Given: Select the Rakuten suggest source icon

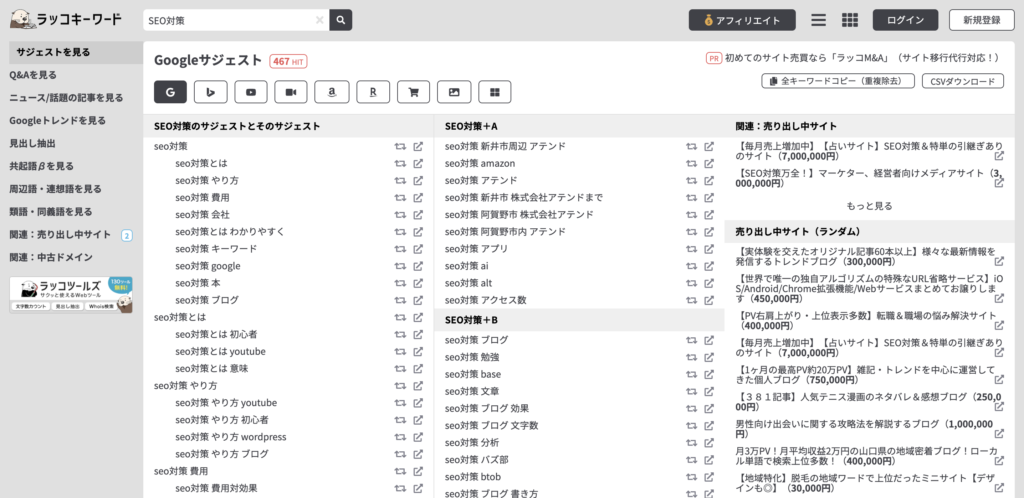Looking at the screenshot, I should coord(373,92).
